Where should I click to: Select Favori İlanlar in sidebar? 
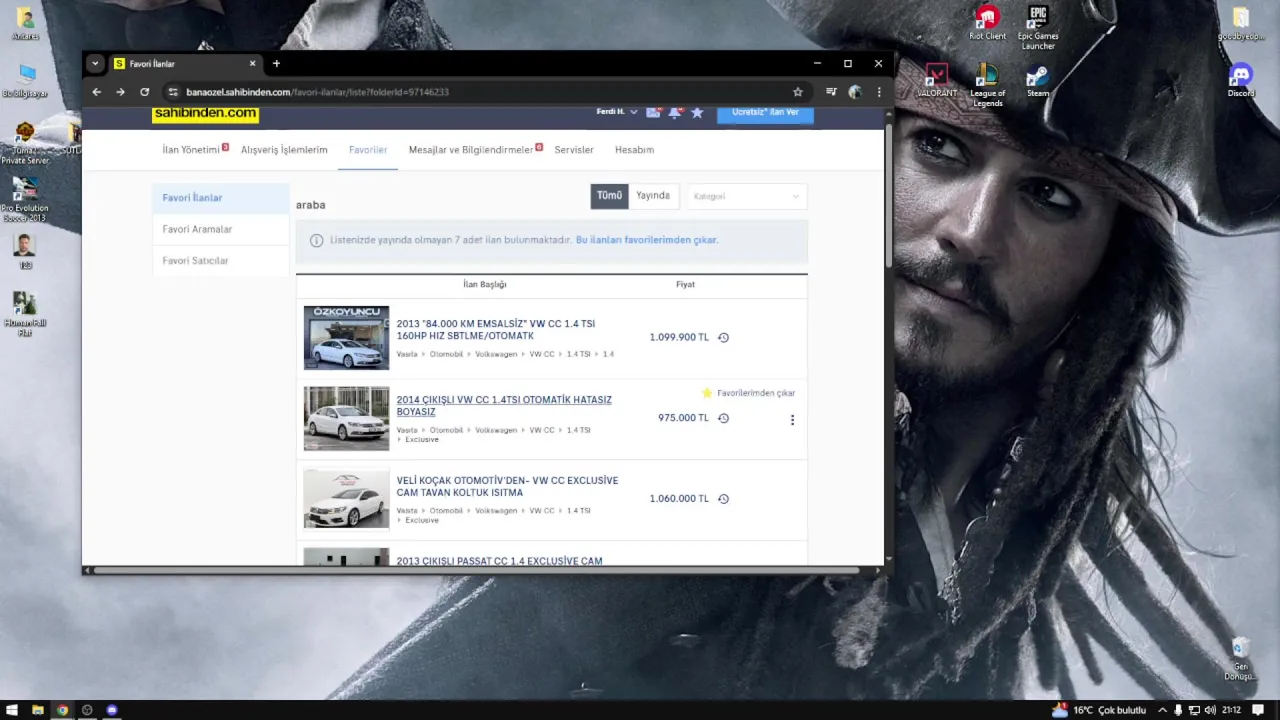coord(221,198)
